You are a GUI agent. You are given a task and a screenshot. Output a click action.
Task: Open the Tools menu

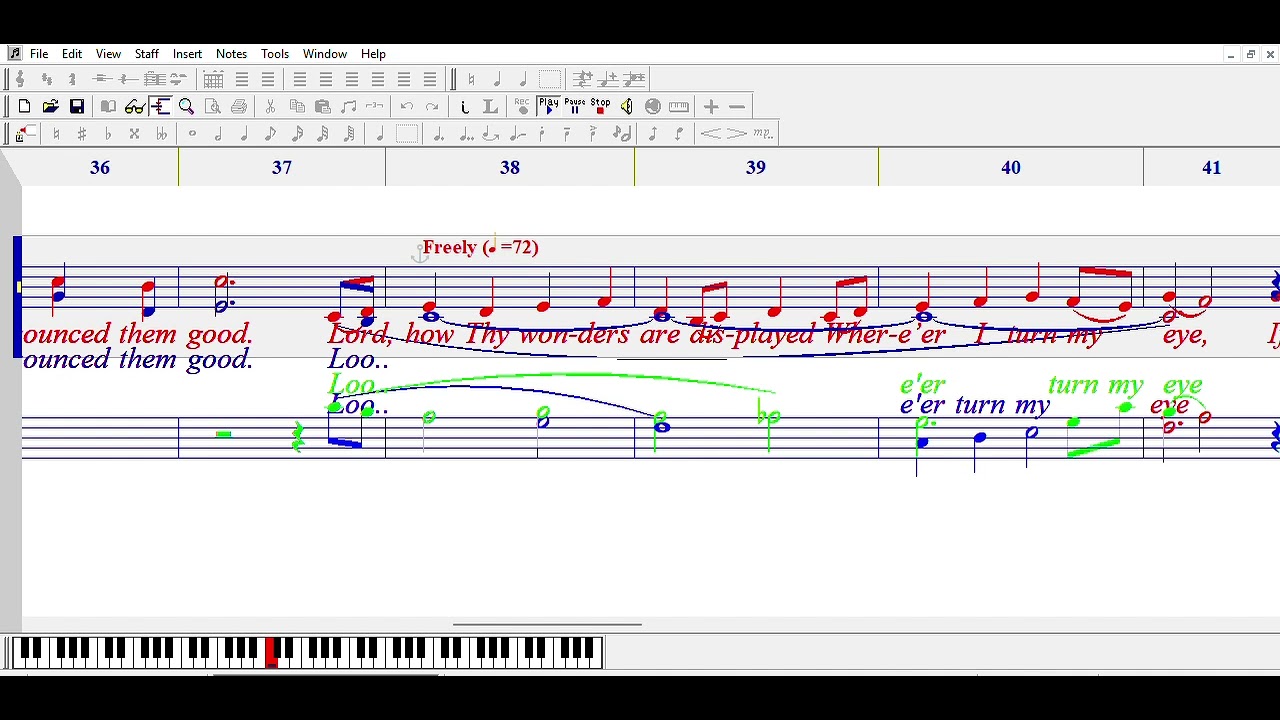click(275, 54)
